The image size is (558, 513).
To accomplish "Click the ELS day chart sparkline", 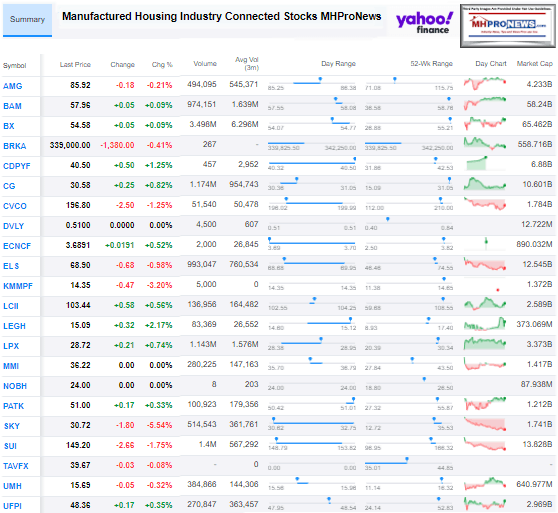I will pos(485,264).
